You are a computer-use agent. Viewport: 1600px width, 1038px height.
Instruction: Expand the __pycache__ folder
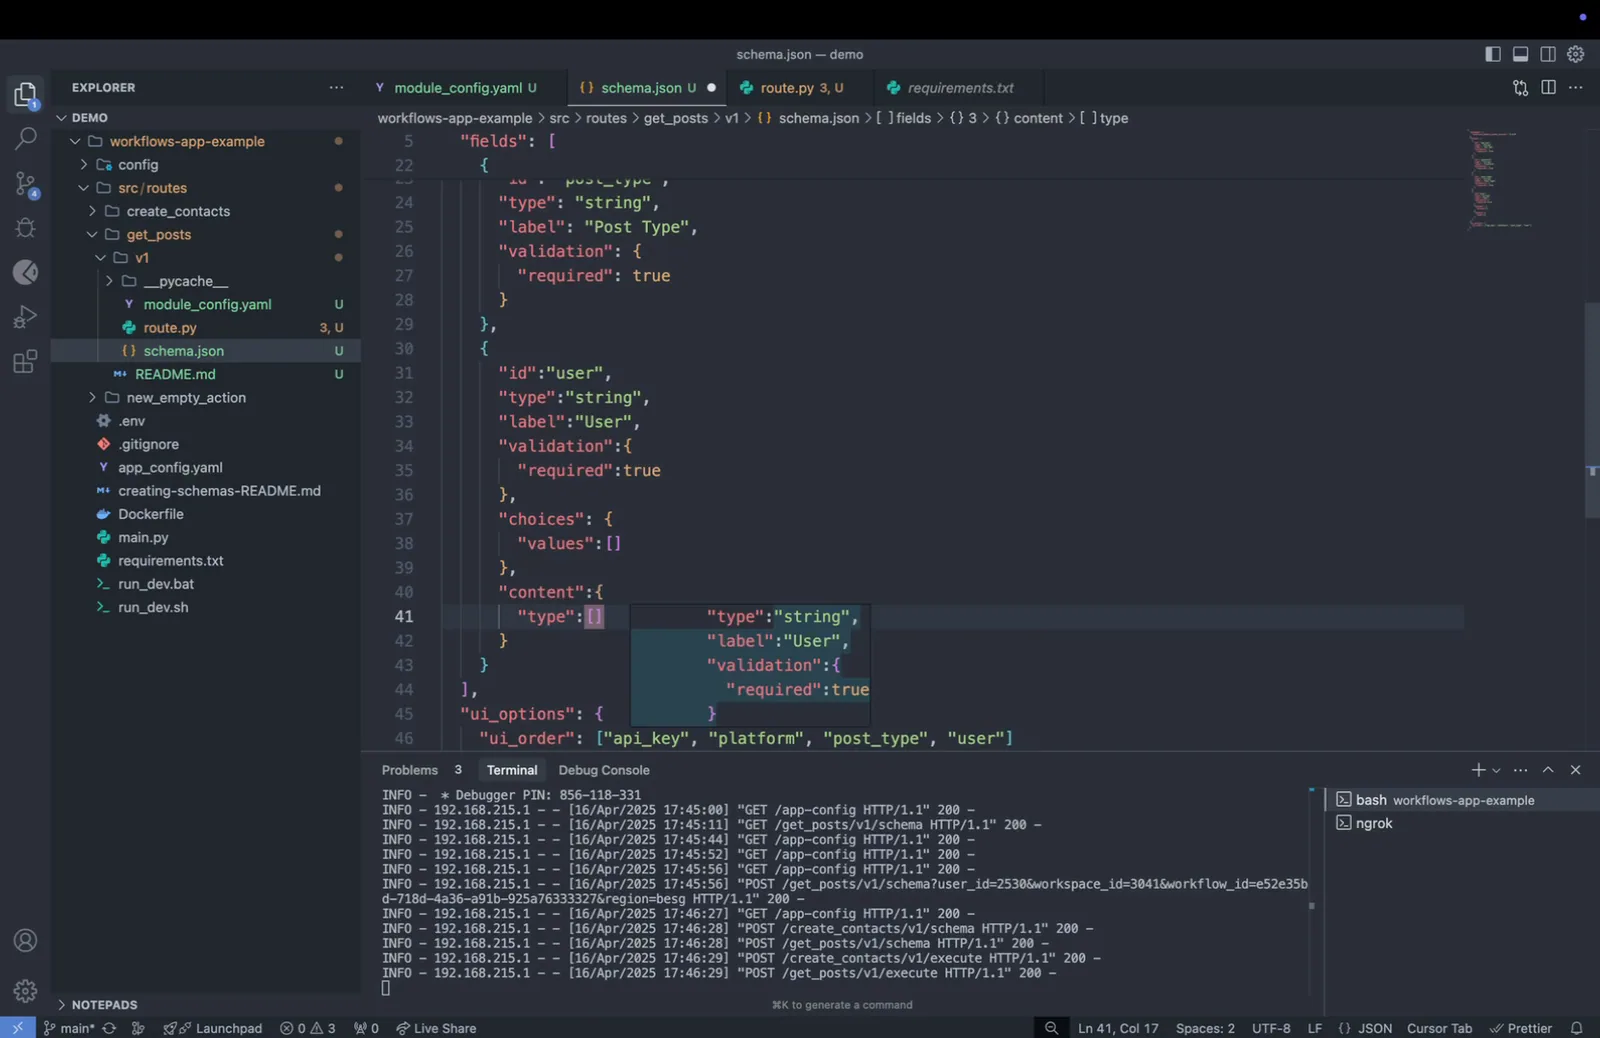[x=206, y=281]
